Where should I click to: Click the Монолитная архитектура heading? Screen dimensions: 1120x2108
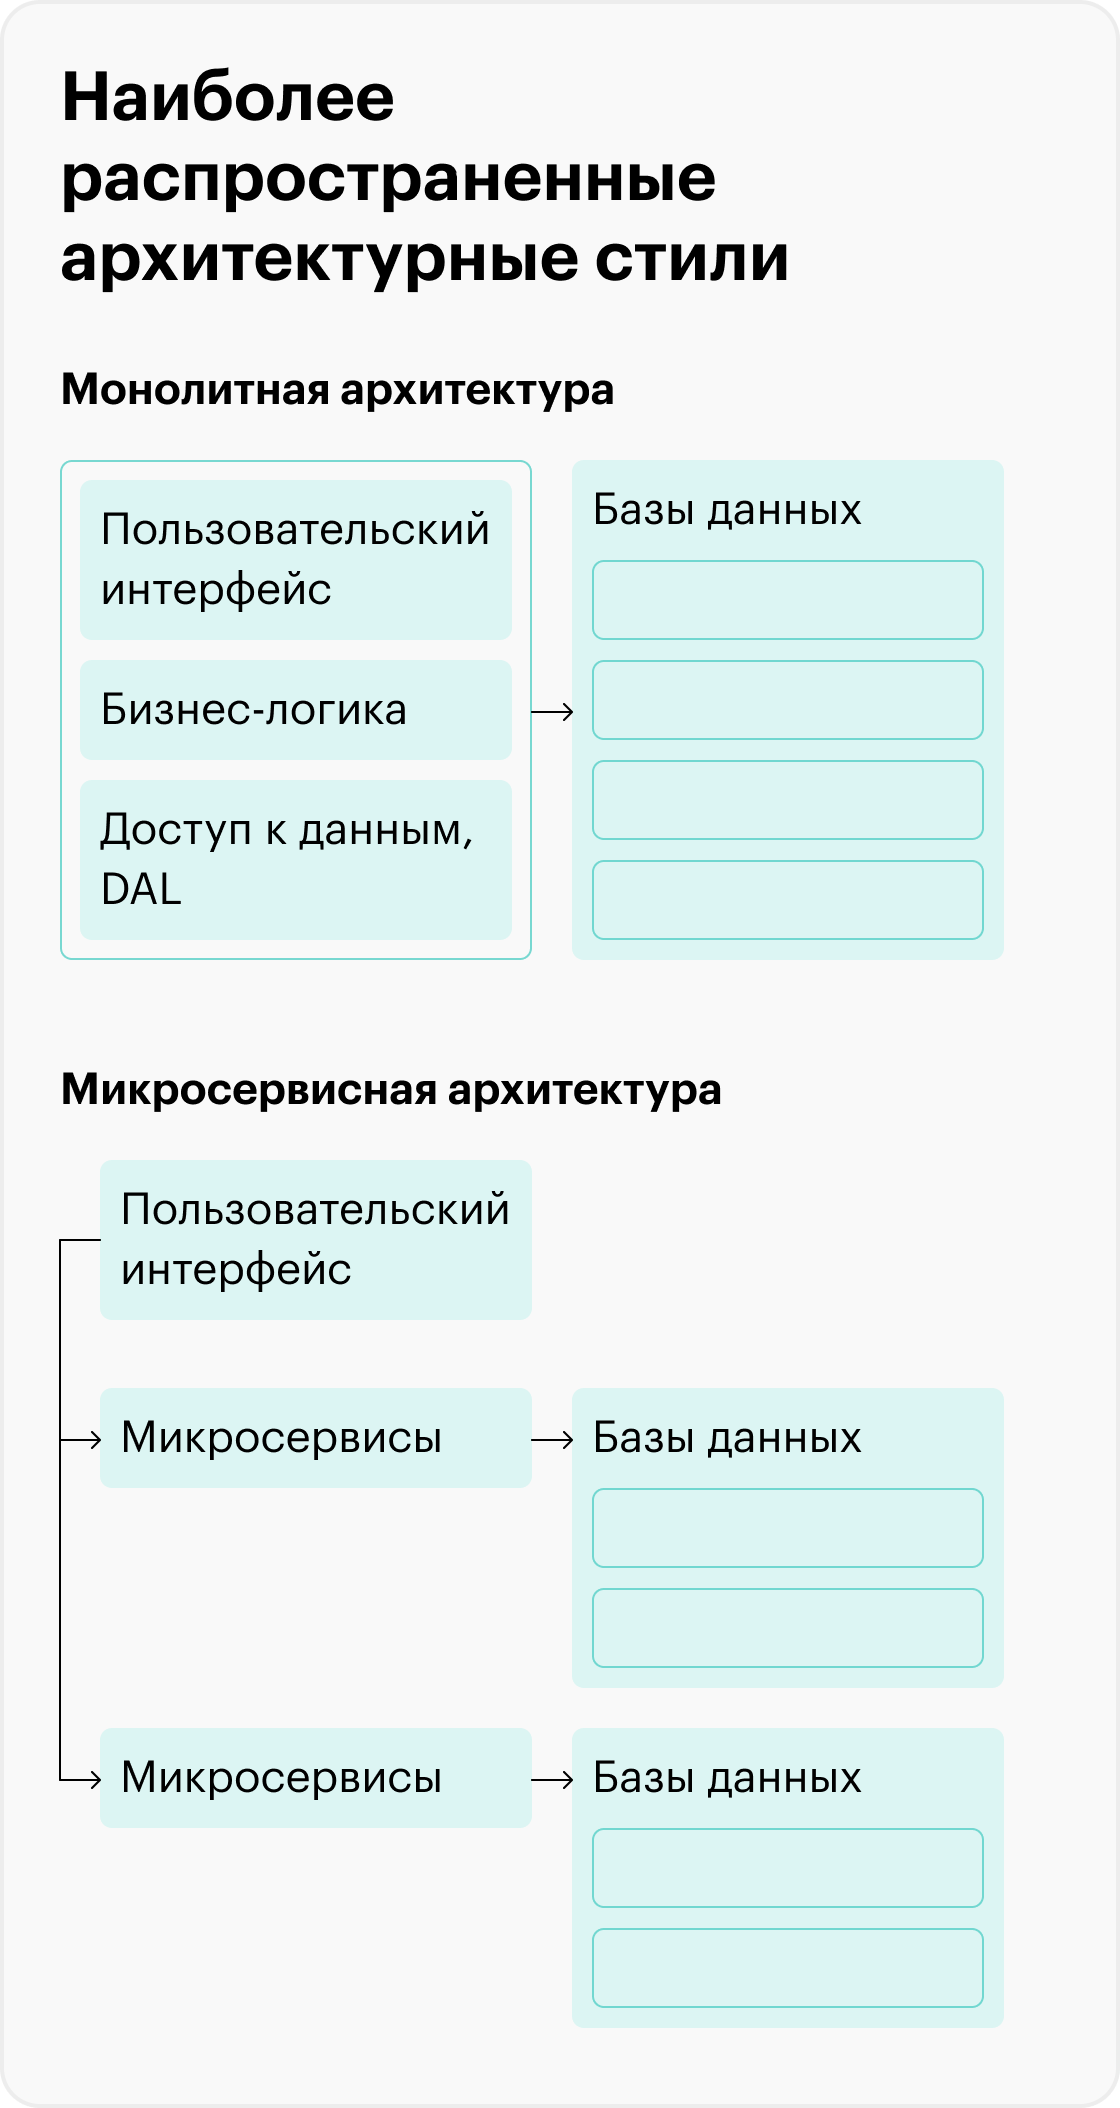[x=338, y=390]
